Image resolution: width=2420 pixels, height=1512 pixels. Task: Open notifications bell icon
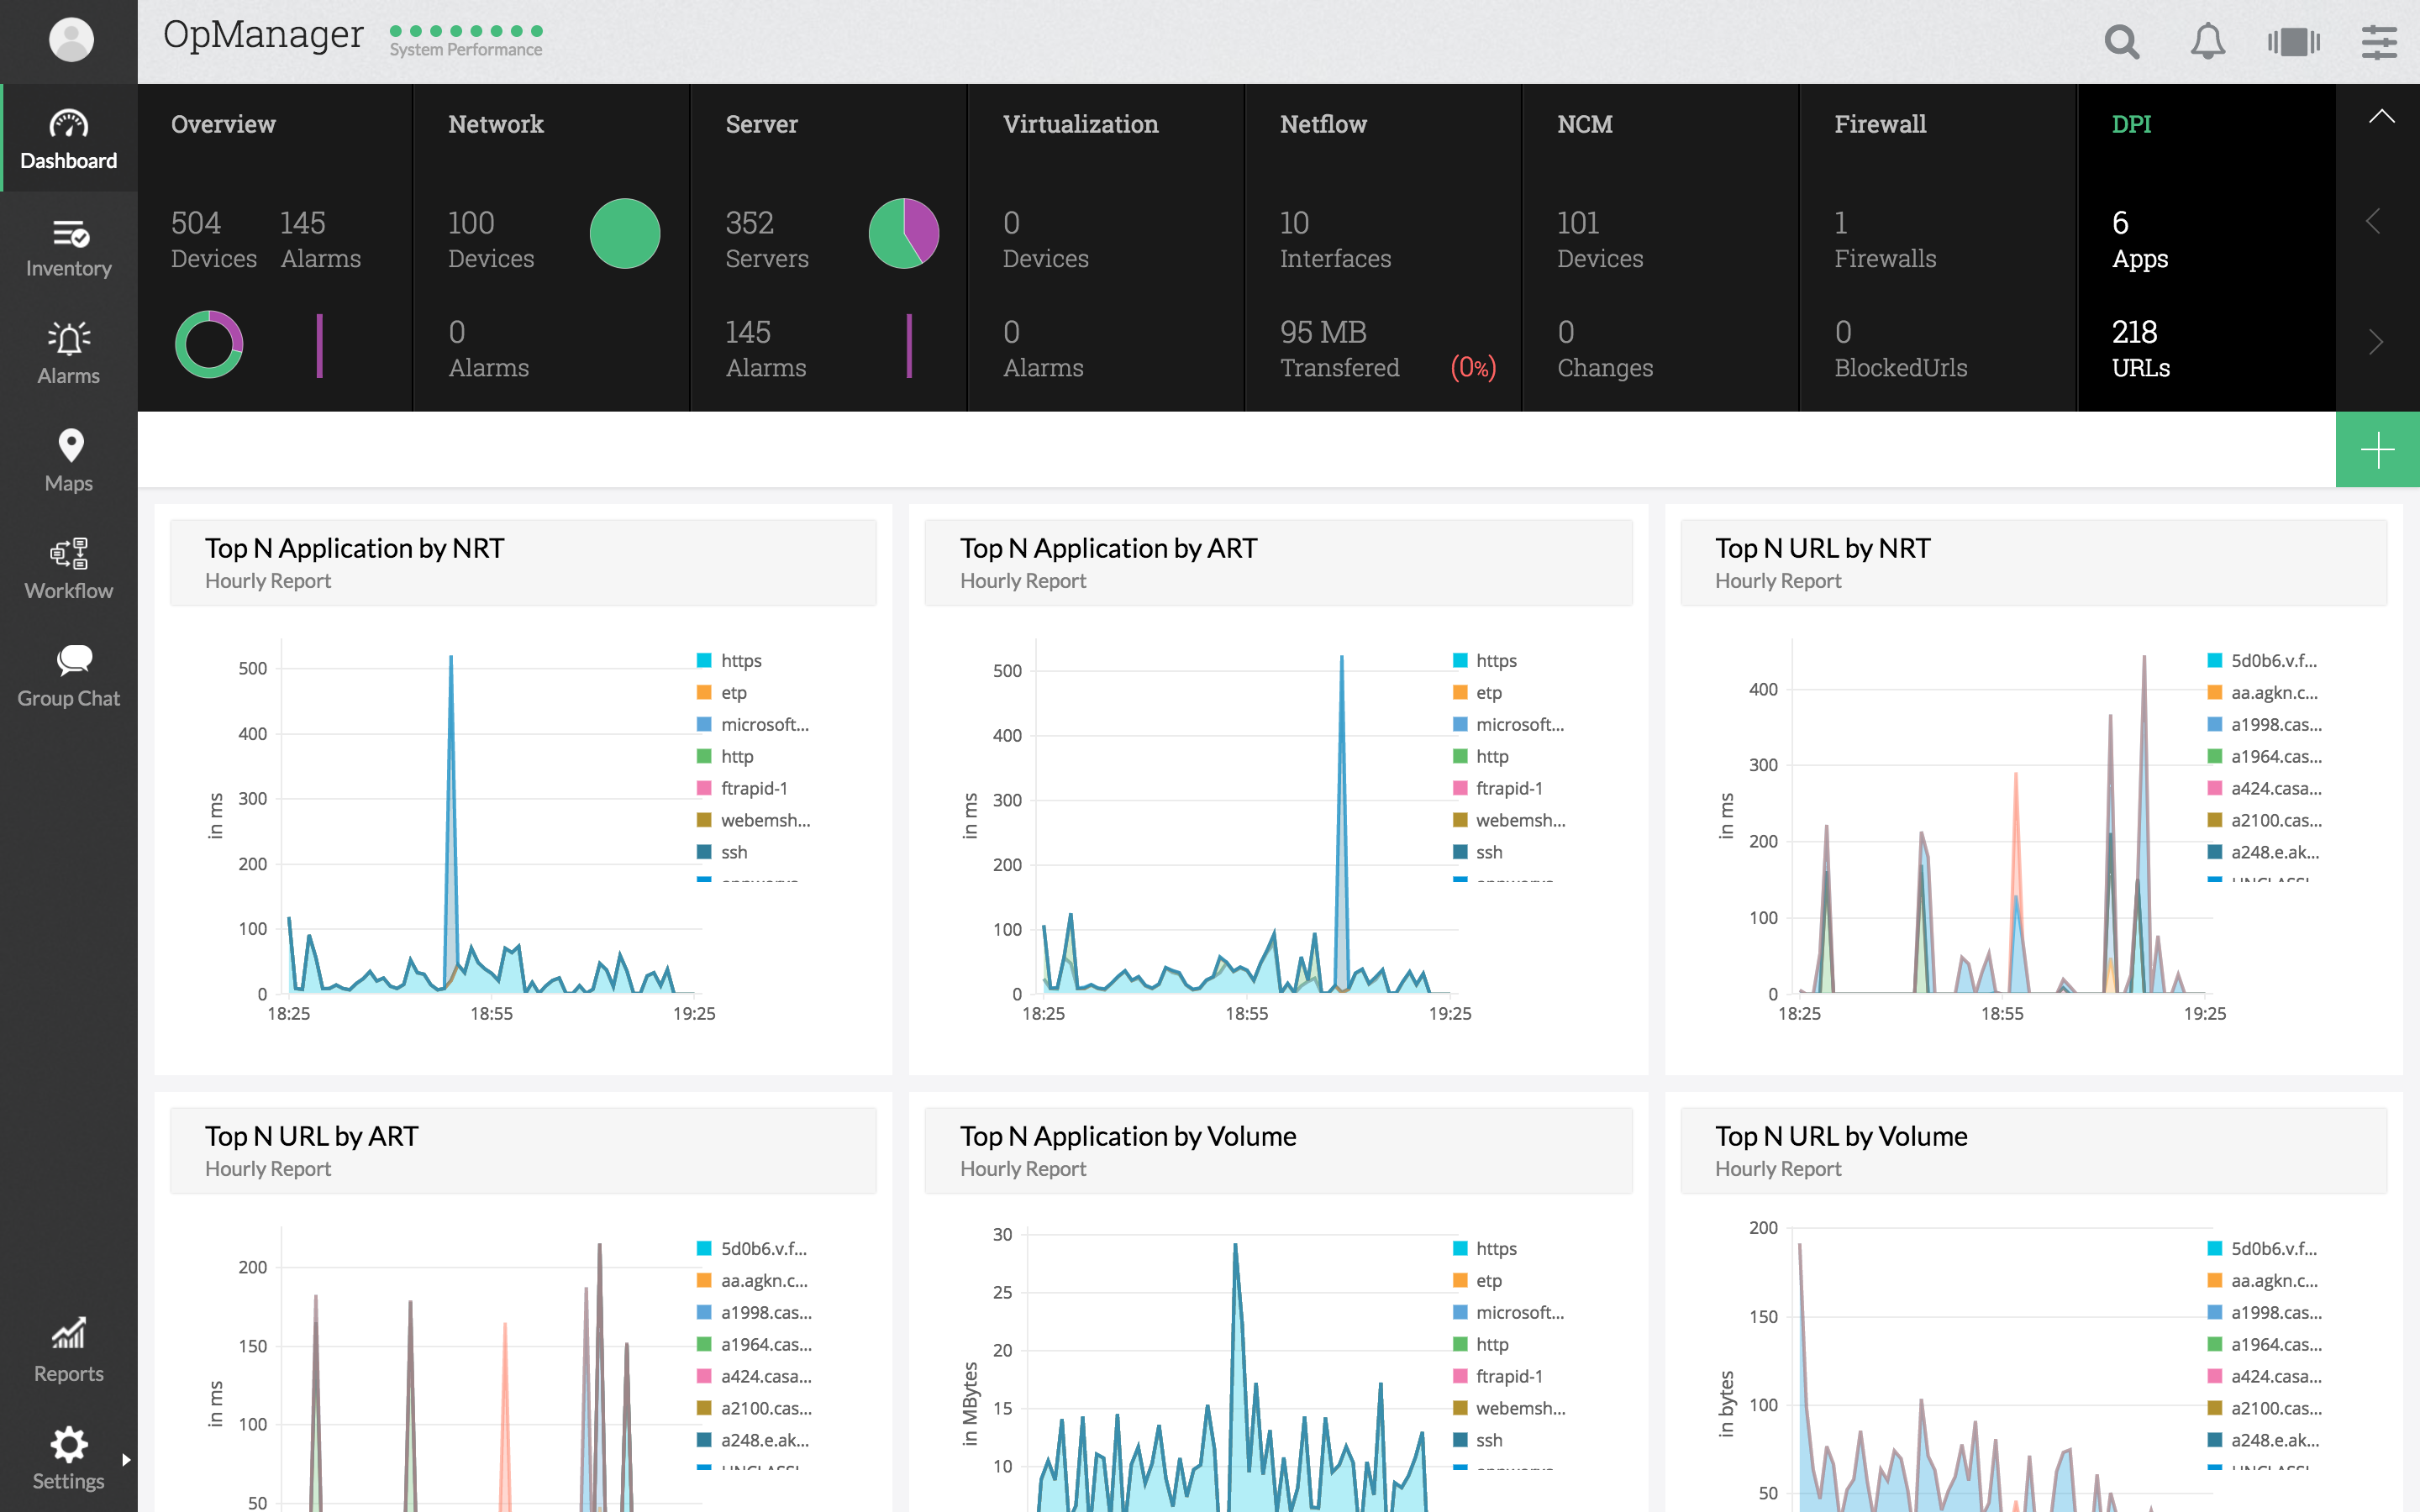[2207, 42]
